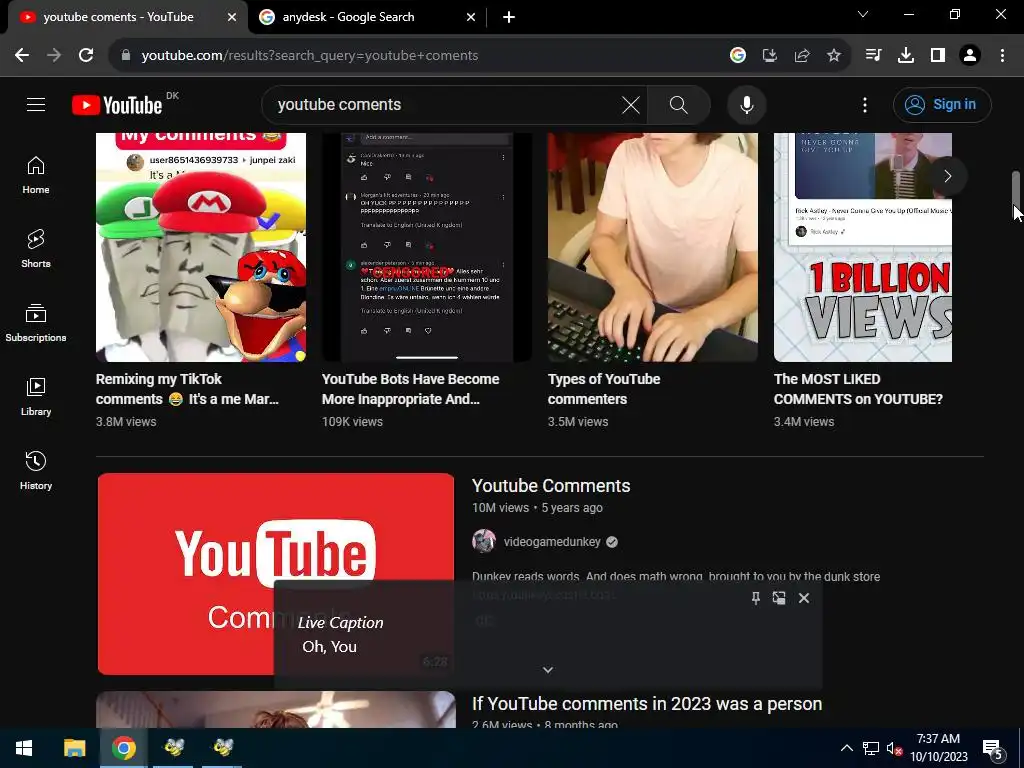This screenshot has width=1024, height=768.
Task: Toggle Chrome side panel
Action: pyautogui.click(x=938, y=56)
